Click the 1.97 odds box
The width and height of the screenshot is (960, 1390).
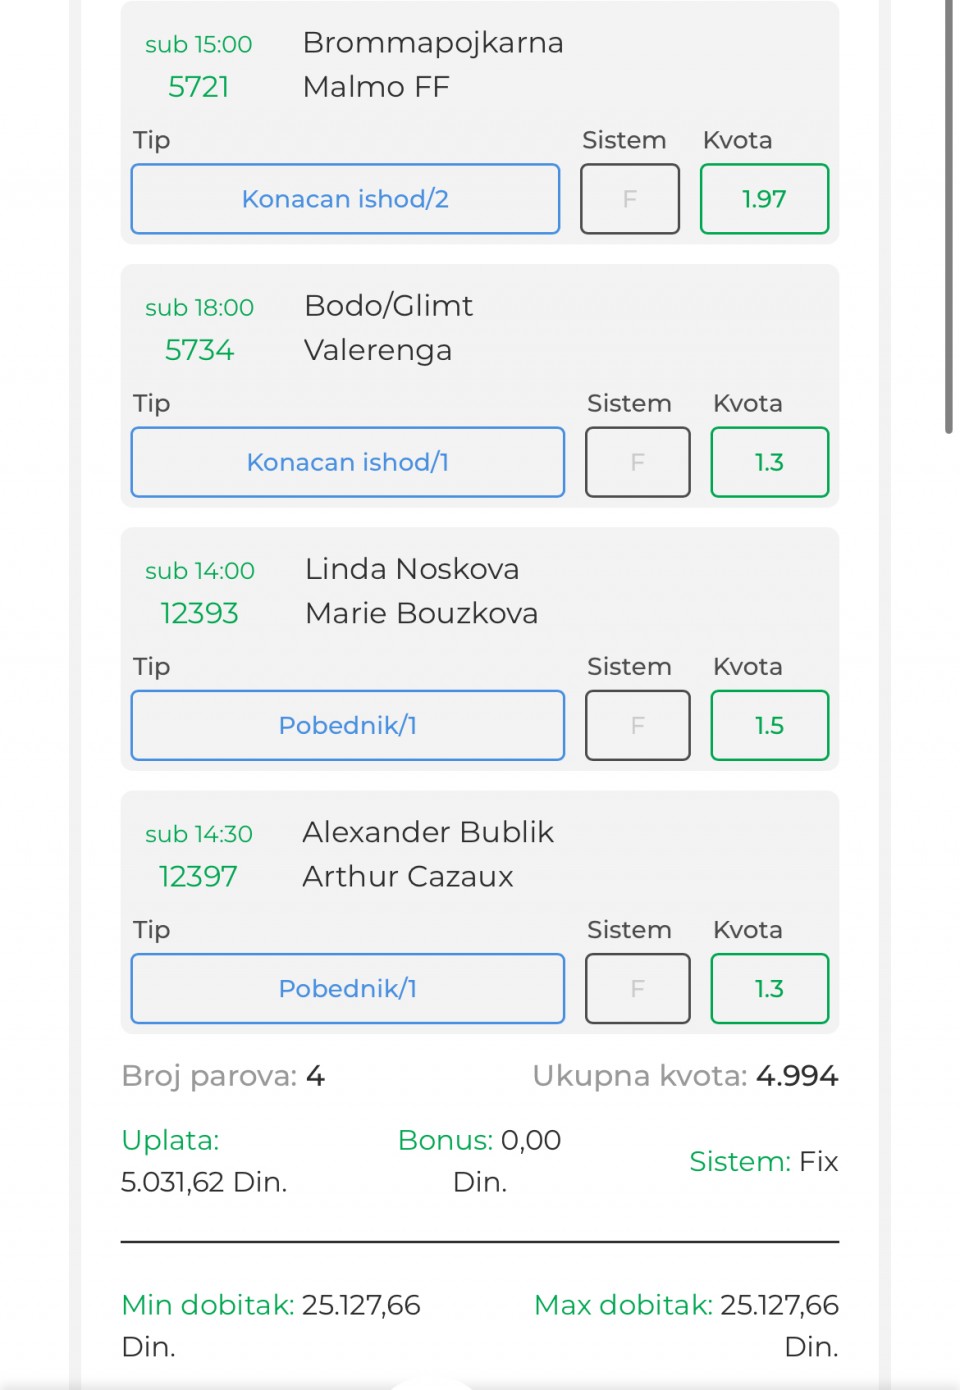click(765, 199)
